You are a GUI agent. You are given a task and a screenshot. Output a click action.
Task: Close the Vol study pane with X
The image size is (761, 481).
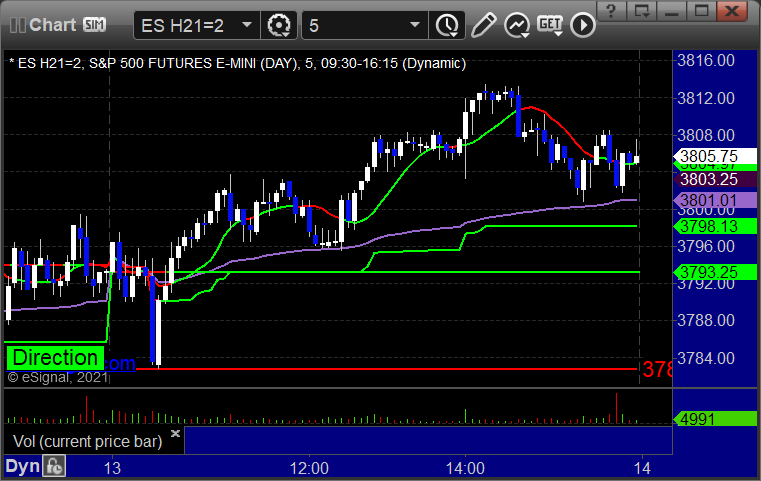(175, 433)
